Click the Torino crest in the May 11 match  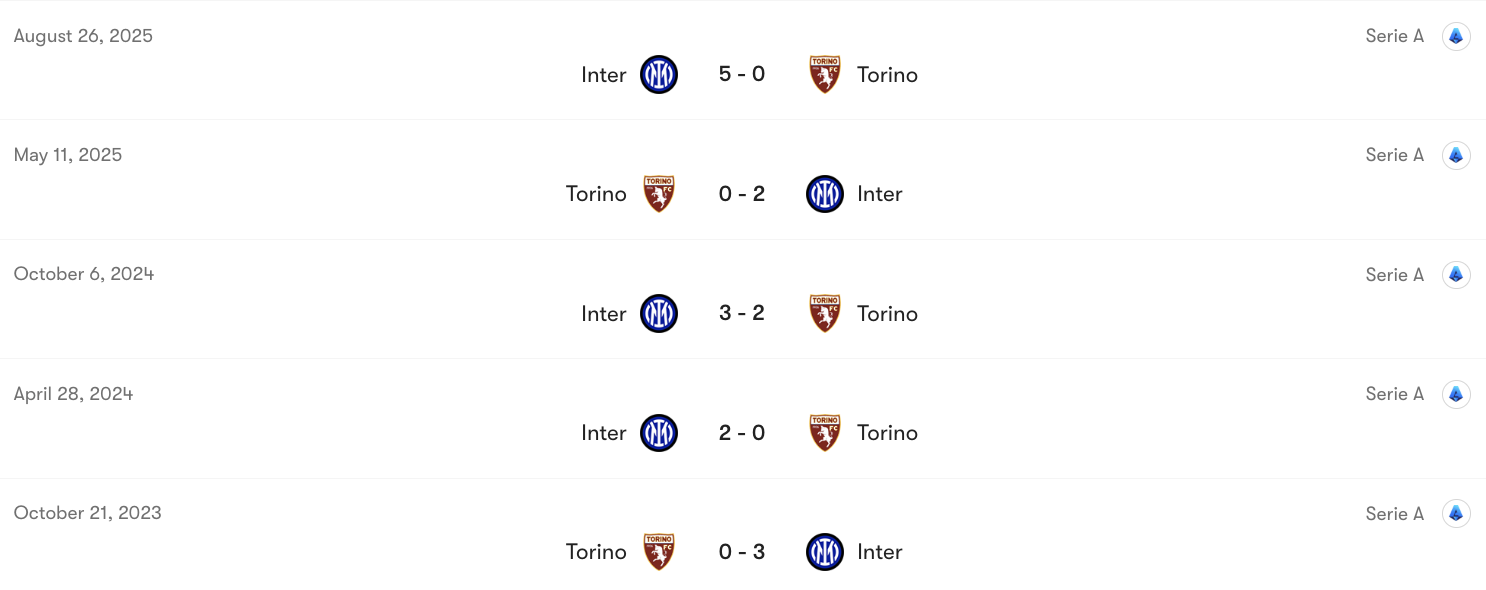point(659,193)
